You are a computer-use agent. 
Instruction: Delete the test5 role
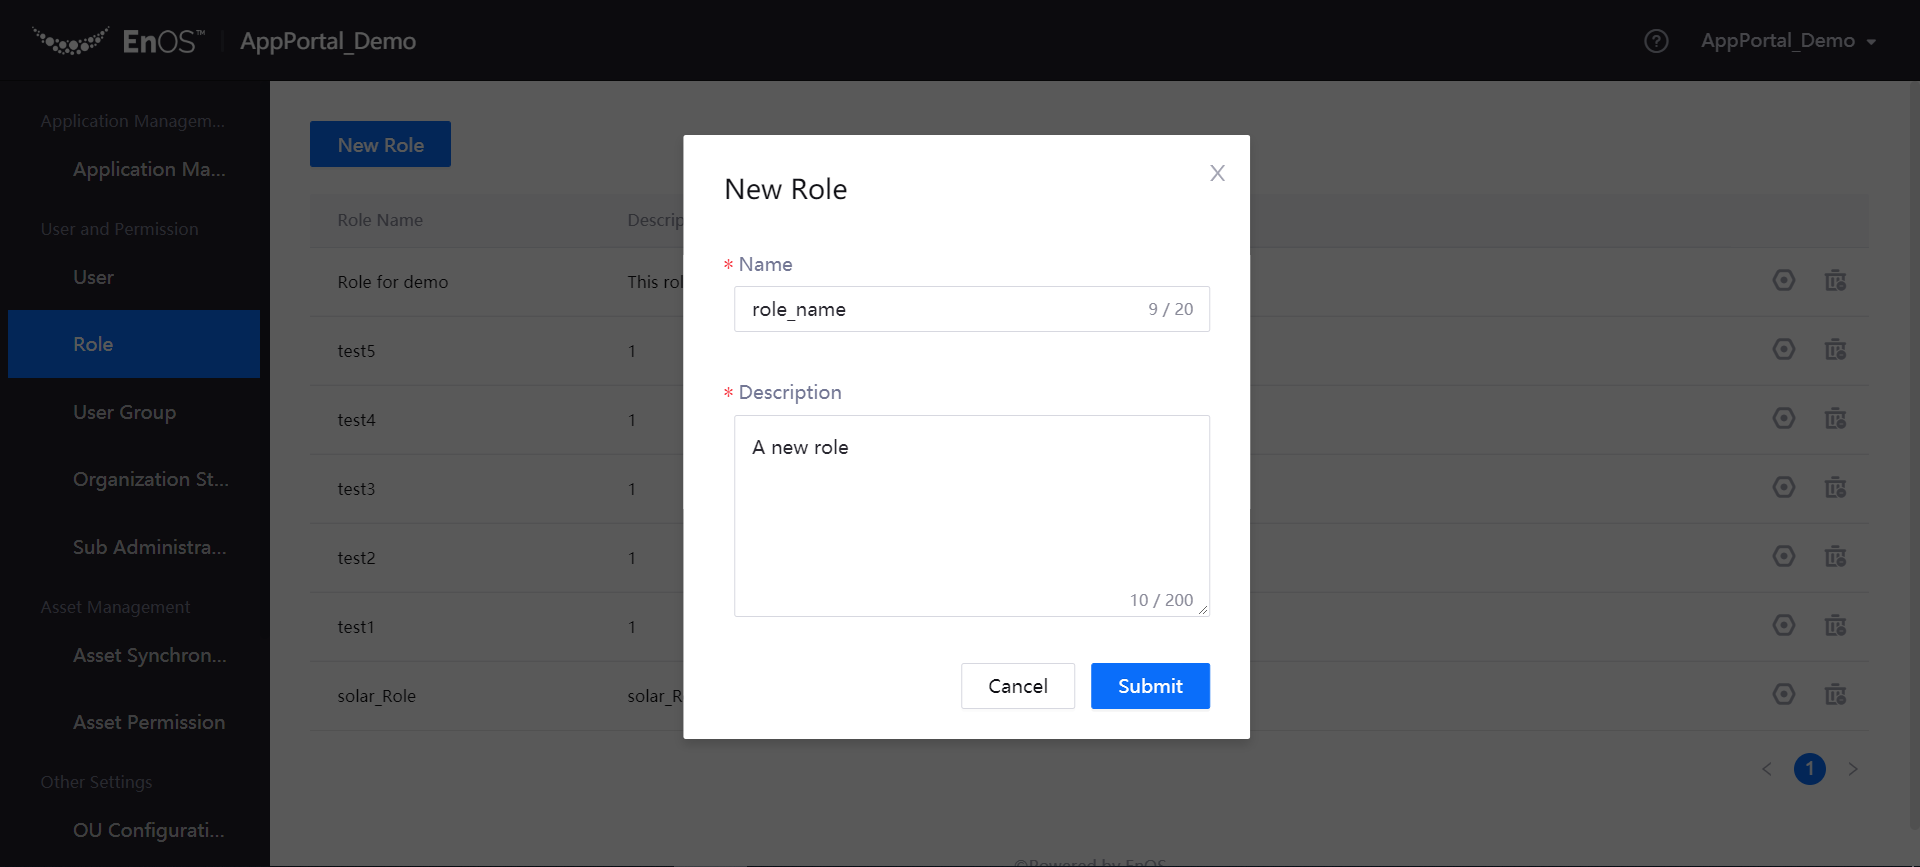click(x=1835, y=350)
